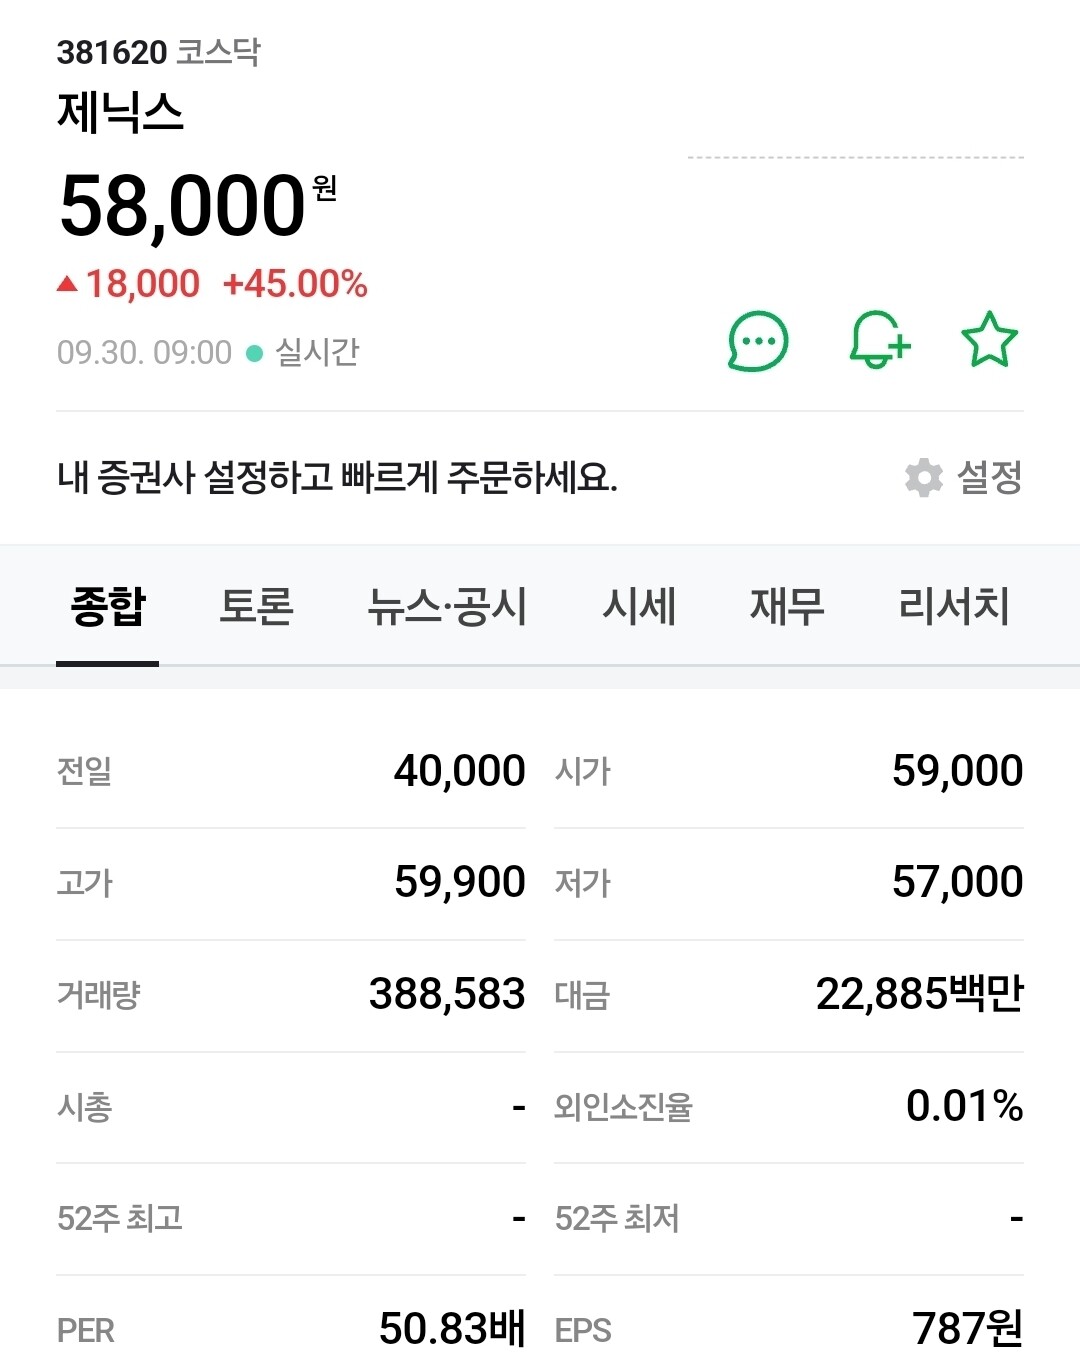
Task: Select the 거래량 388,583 row
Action: [x=291, y=995]
